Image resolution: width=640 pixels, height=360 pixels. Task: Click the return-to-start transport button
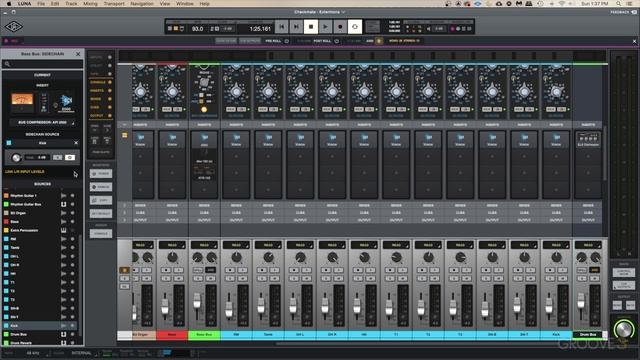[281, 27]
